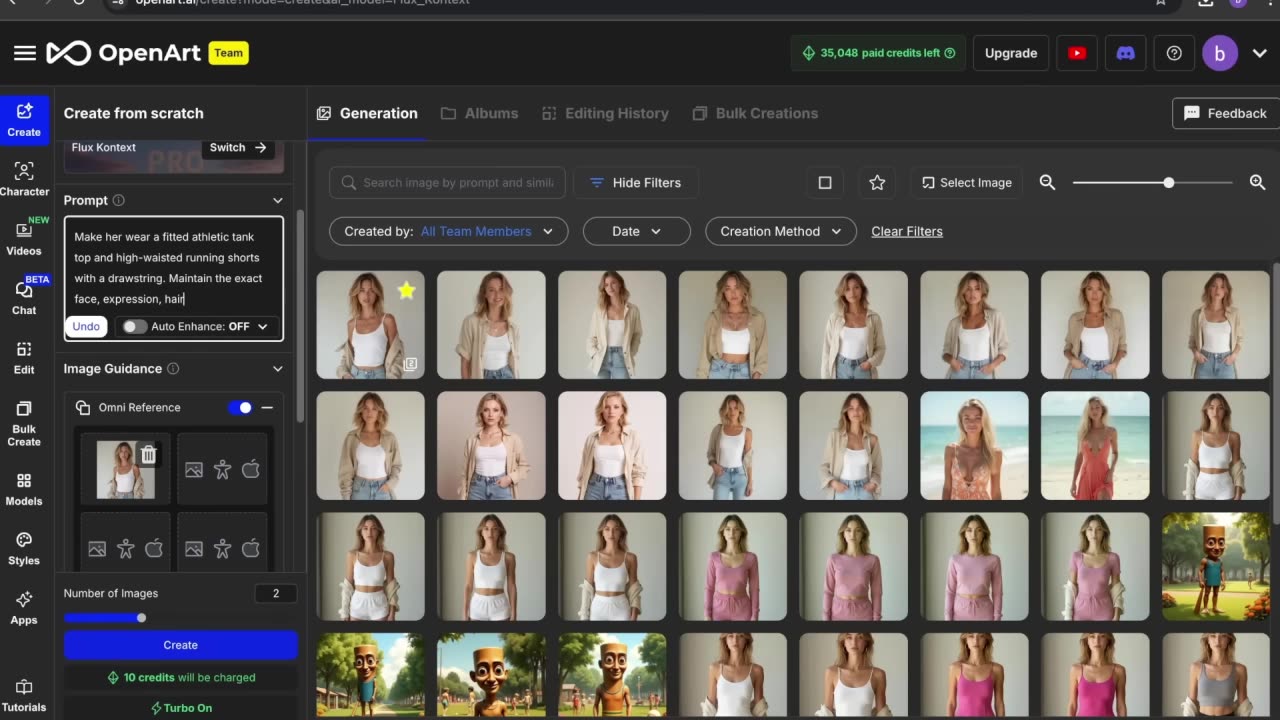This screenshot has width=1280, height=720.
Task: Open Videos in the left sidebar
Action: point(24,238)
